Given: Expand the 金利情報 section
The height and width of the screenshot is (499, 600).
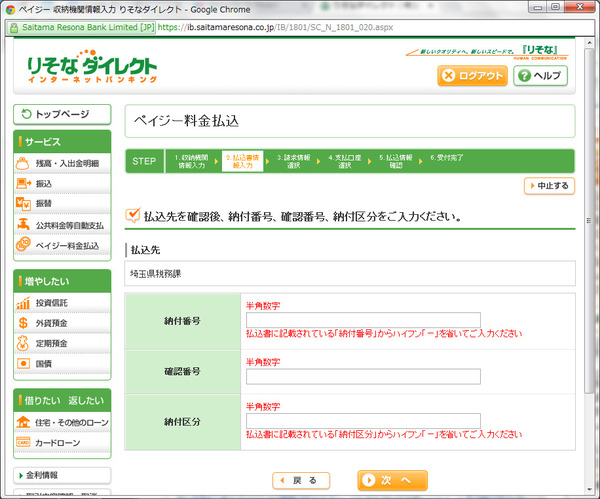Looking at the screenshot, I should click(62, 475).
